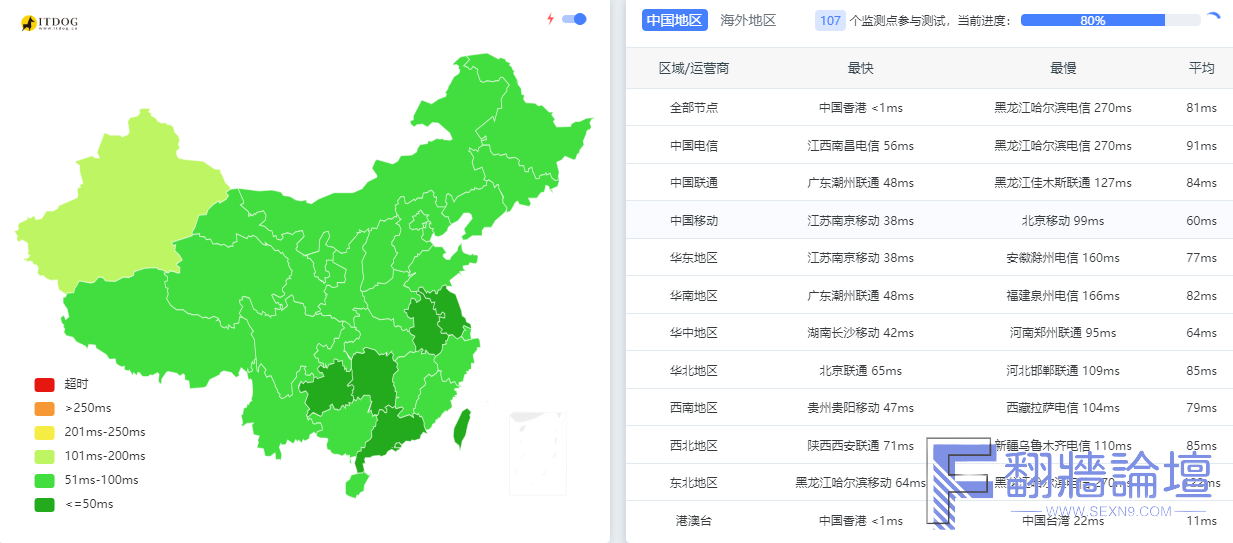Screen dimensions: 1233x543
Task: Open the 海外地区 tab
Action: pos(748,20)
